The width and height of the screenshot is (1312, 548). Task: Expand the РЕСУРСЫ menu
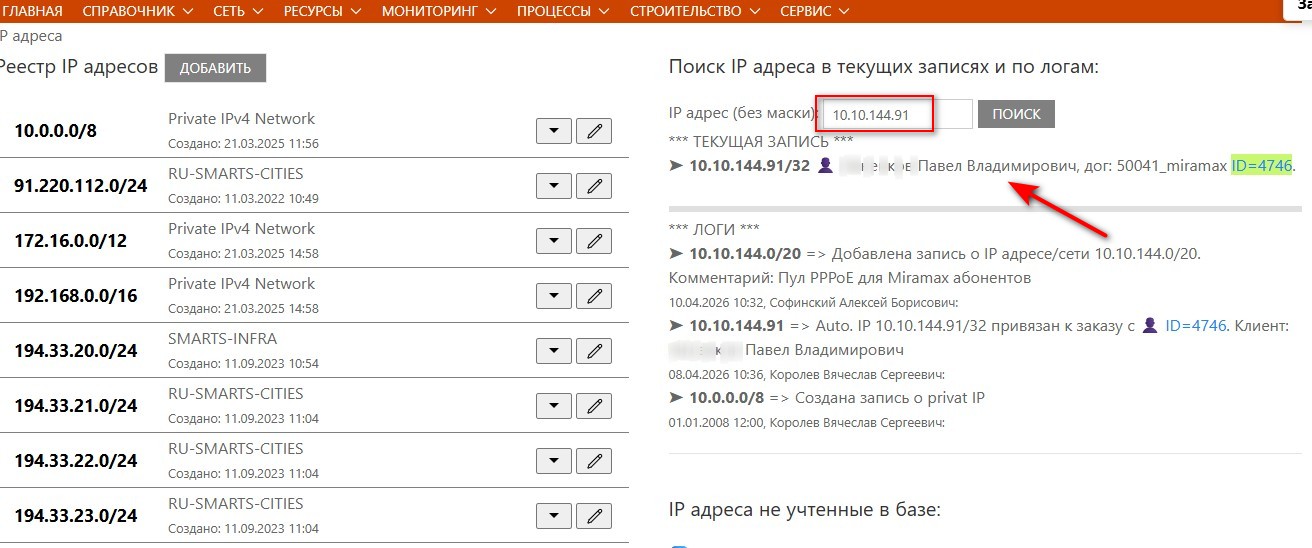coord(324,11)
